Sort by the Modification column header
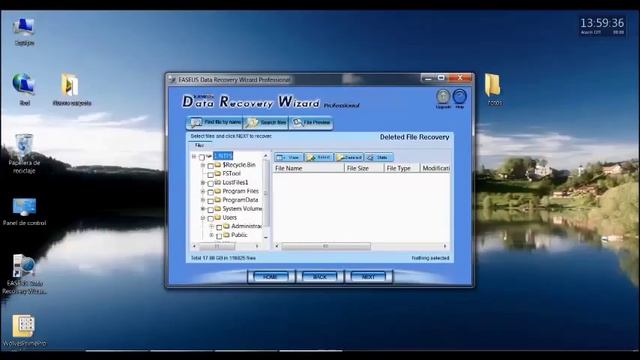The width and height of the screenshot is (640, 360). pyautogui.click(x=436, y=168)
